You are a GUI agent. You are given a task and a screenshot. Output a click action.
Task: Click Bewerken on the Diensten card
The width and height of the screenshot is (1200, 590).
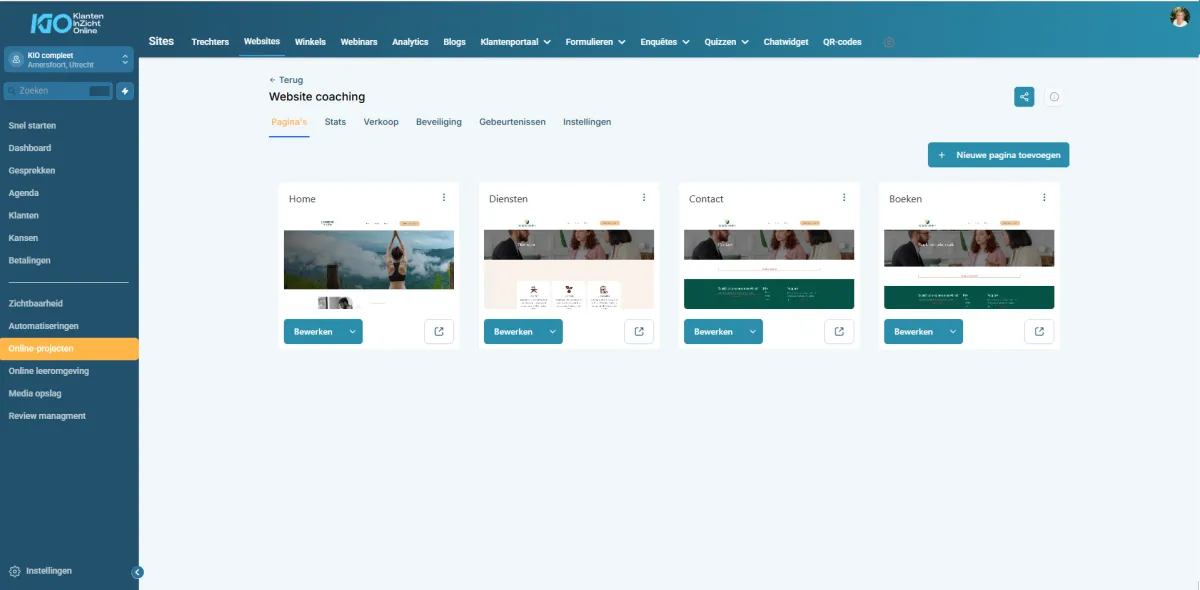point(513,332)
